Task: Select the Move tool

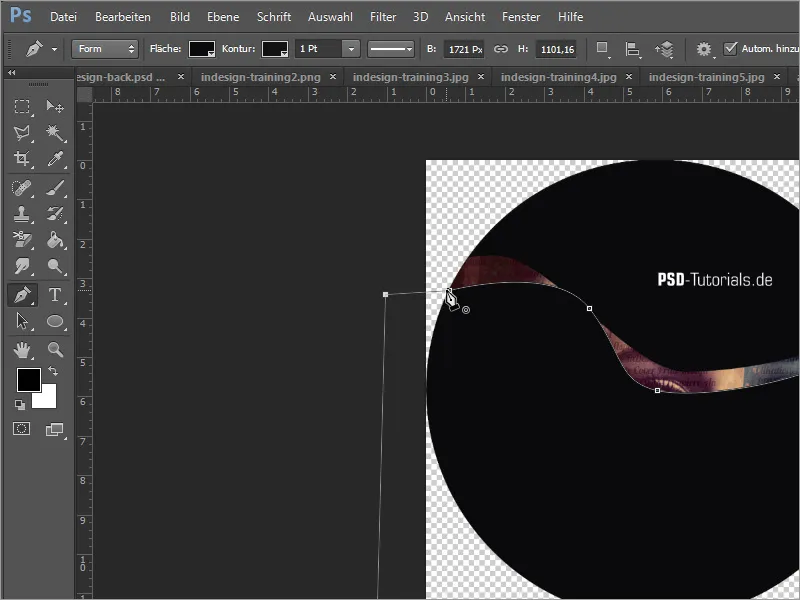Action: pos(55,106)
